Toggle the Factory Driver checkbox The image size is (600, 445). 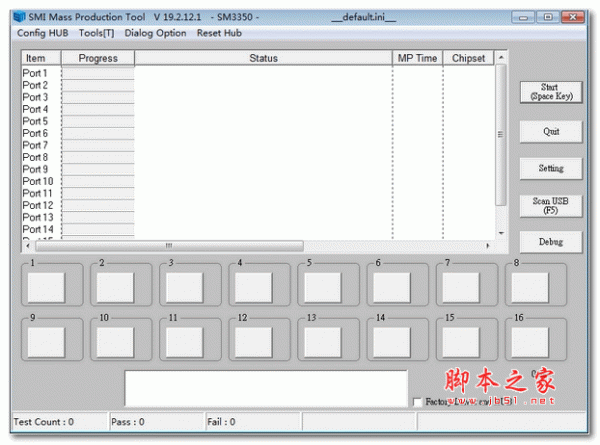(417, 402)
